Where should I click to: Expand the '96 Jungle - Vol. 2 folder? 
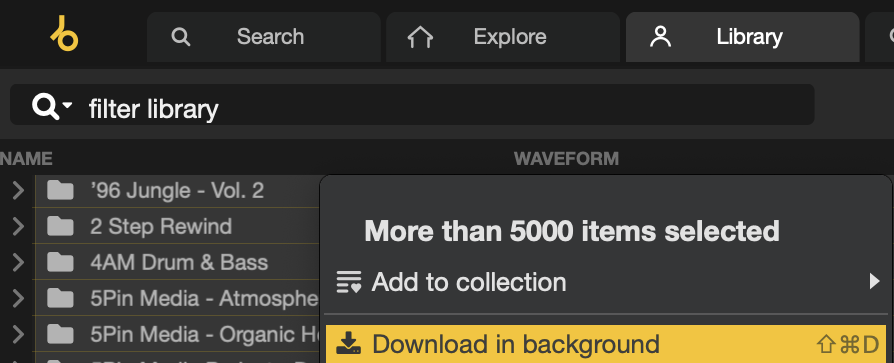pyautogui.click(x=18, y=190)
